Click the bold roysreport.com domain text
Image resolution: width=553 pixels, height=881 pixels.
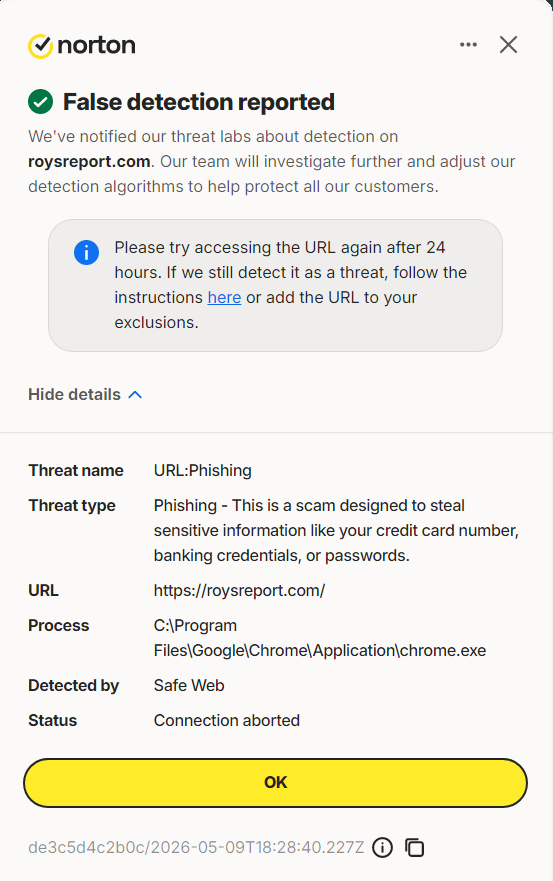pyautogui.click(x=89, y=161)
